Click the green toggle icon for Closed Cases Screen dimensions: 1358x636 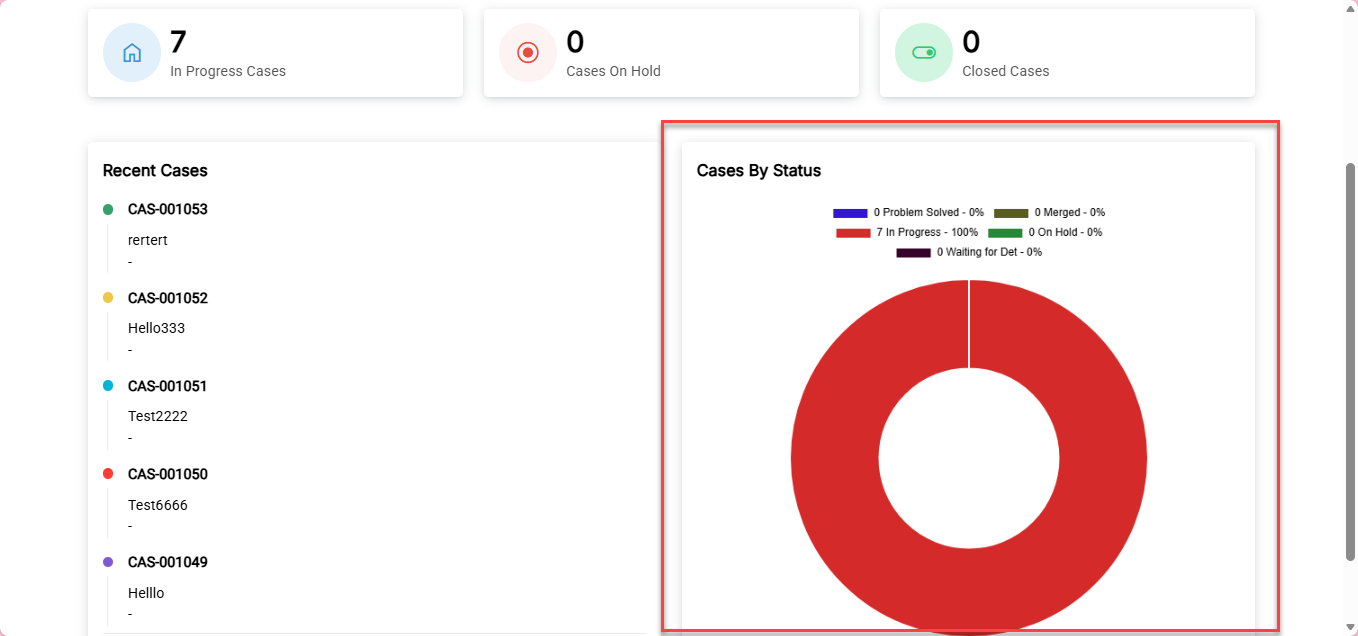coord(924,53)
